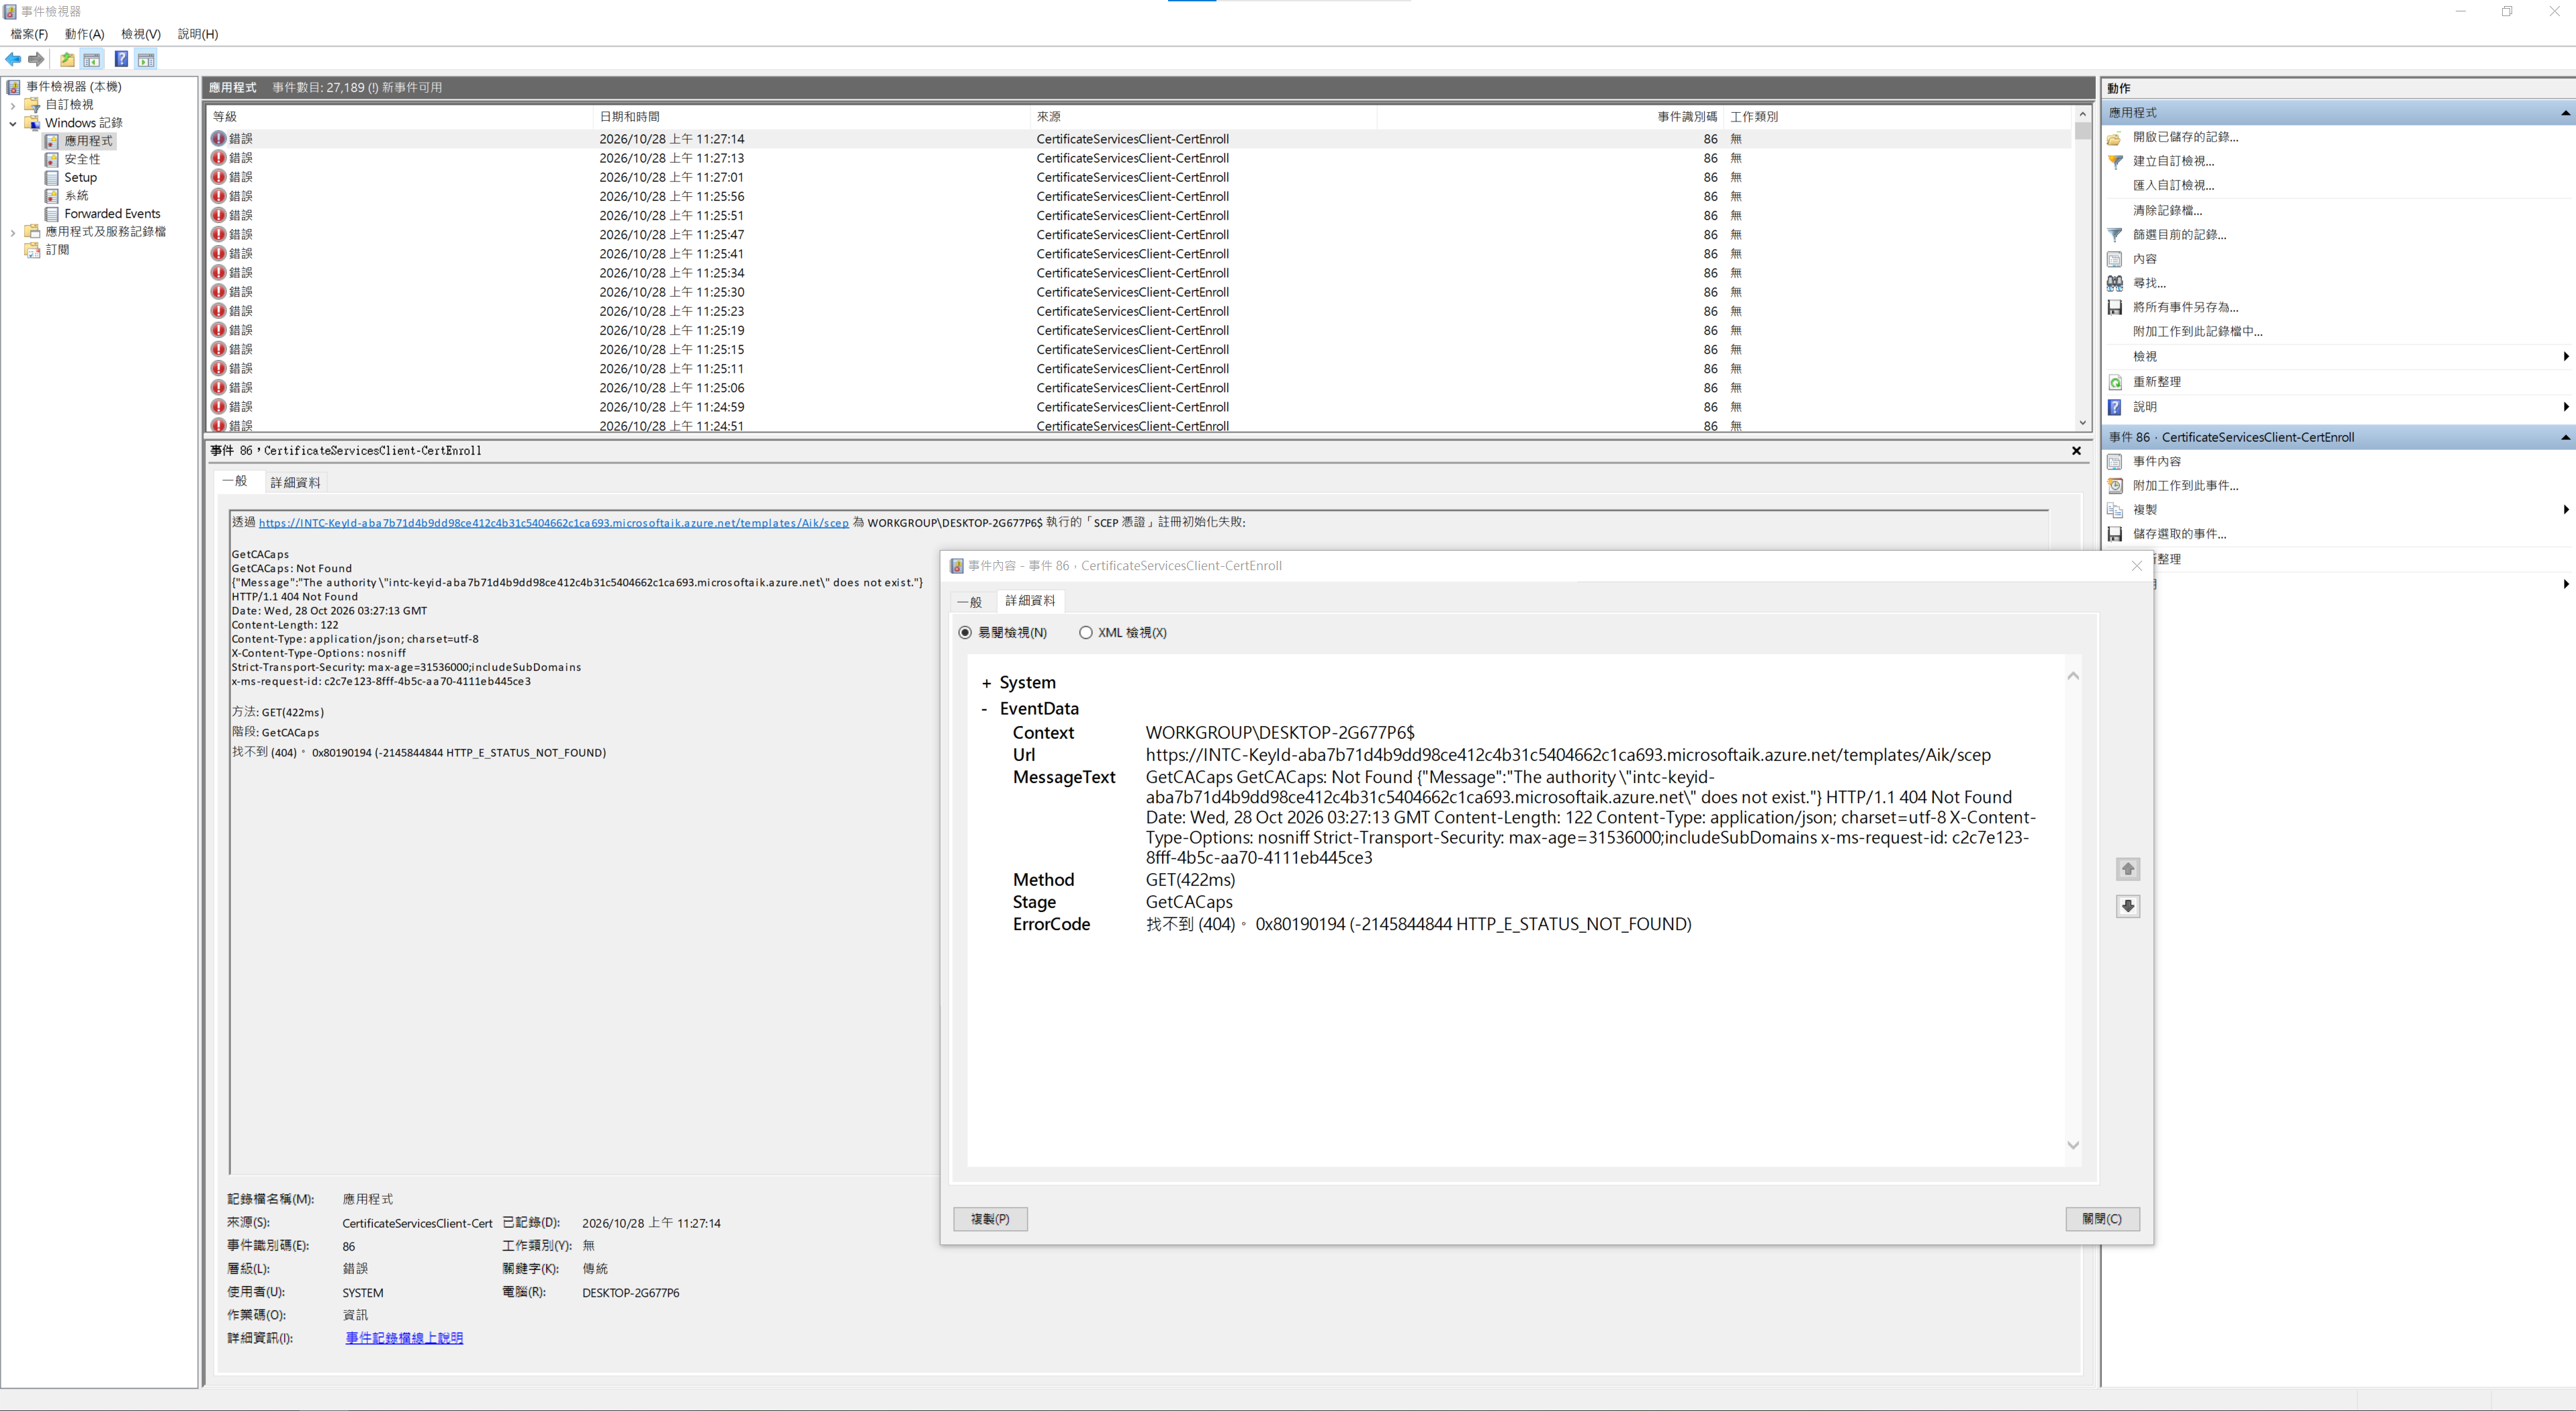Screen dimensions: 2576x1411
Task: Show previous event with up arrow button
Action: [x=2128, y=869]
